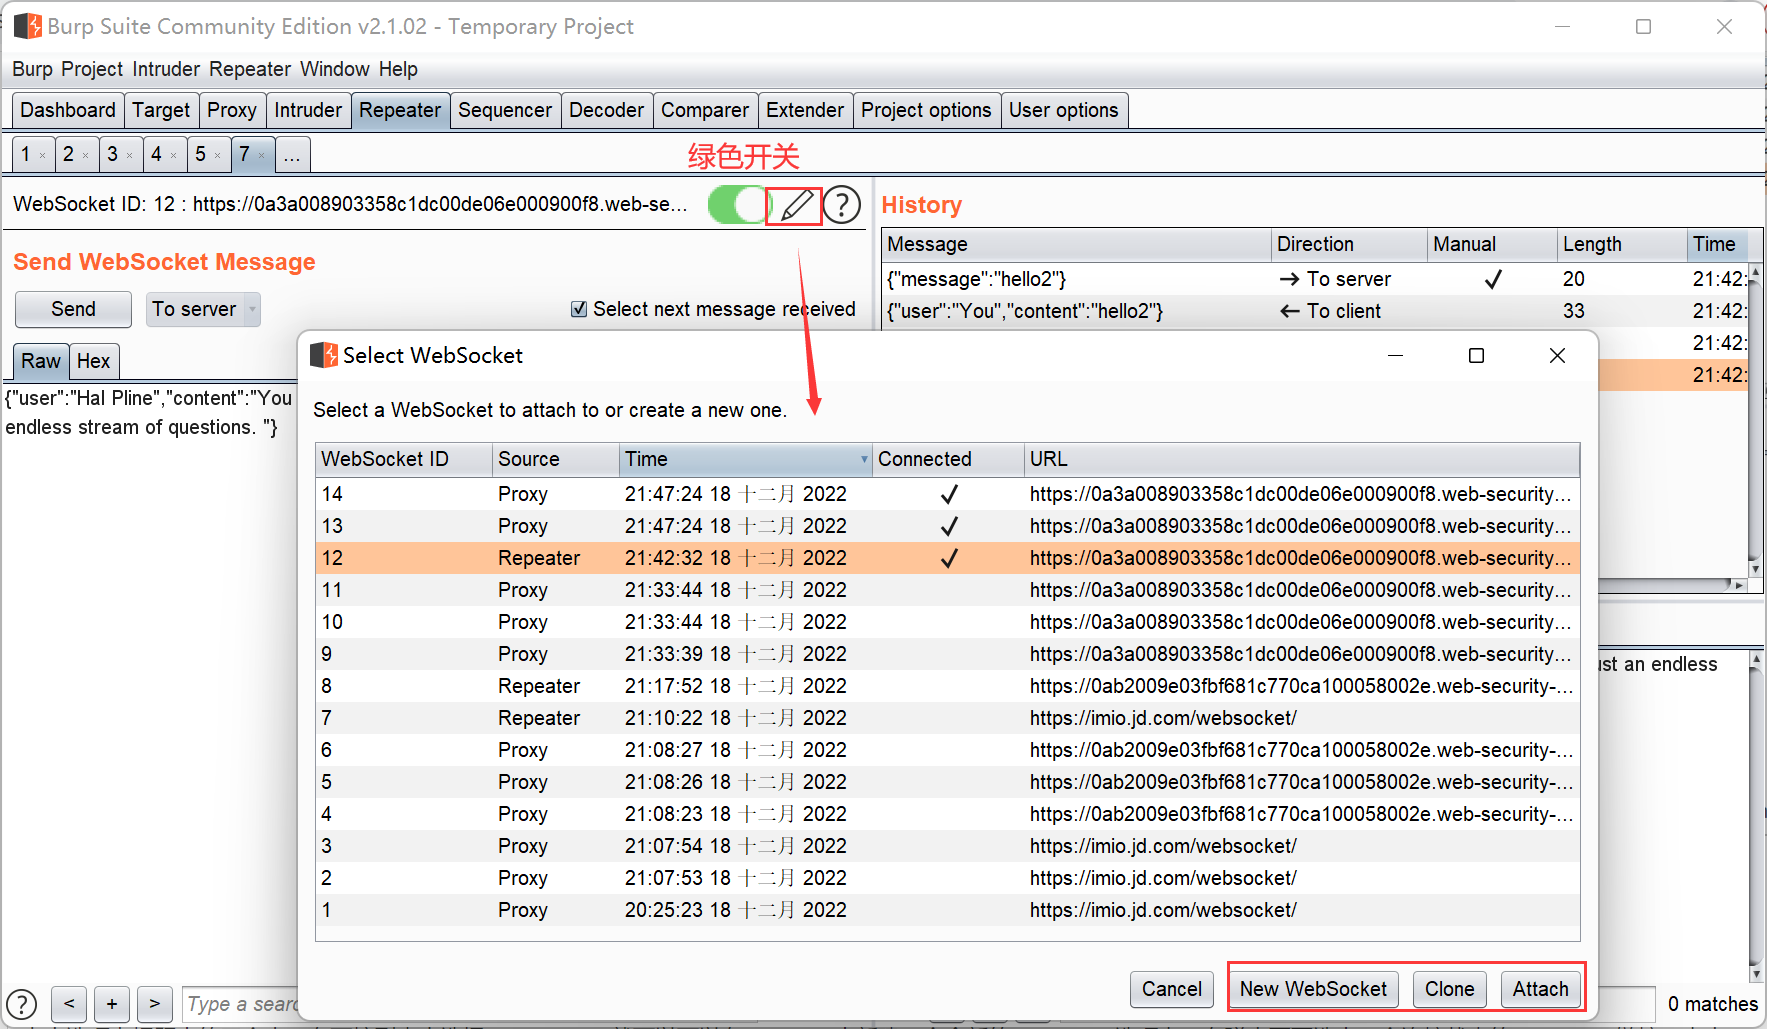
Task: Open the Intruder menu in menu bar
Action: 166,69
